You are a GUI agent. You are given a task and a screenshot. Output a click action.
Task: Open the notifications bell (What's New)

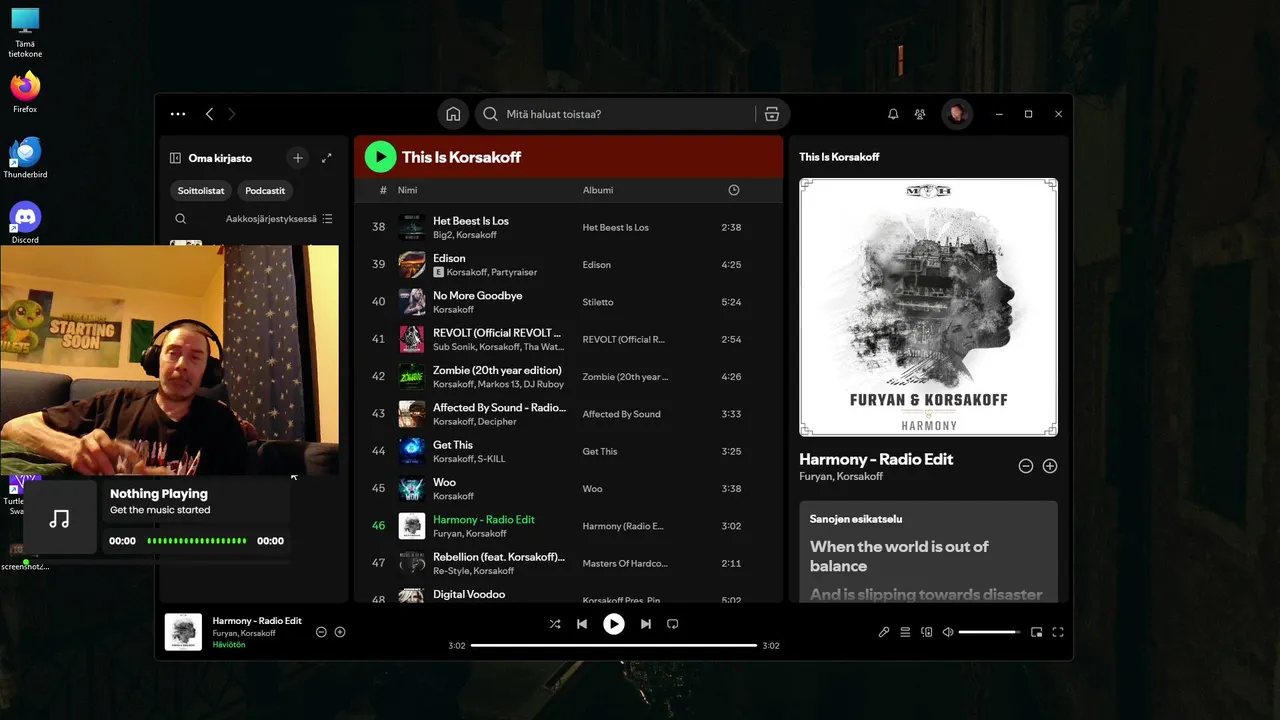(893, 114)
